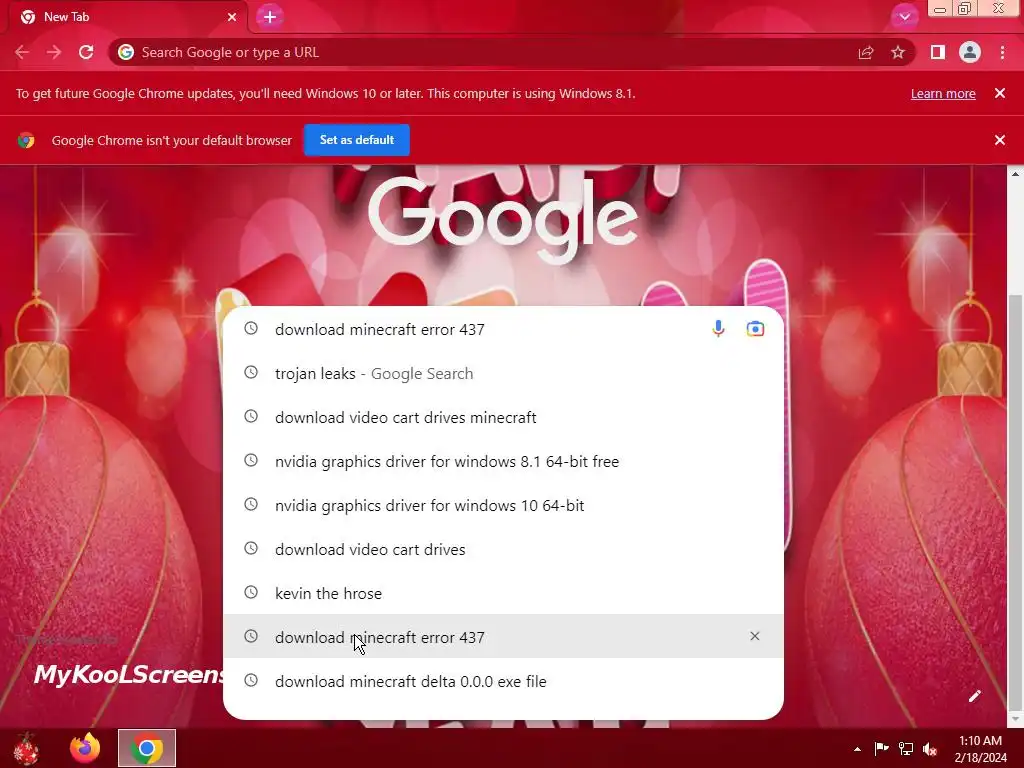This screenshot has width=1024, height=768.
Task: Select suggestion trojan leaks - Google Search
Action: [503, 374]
